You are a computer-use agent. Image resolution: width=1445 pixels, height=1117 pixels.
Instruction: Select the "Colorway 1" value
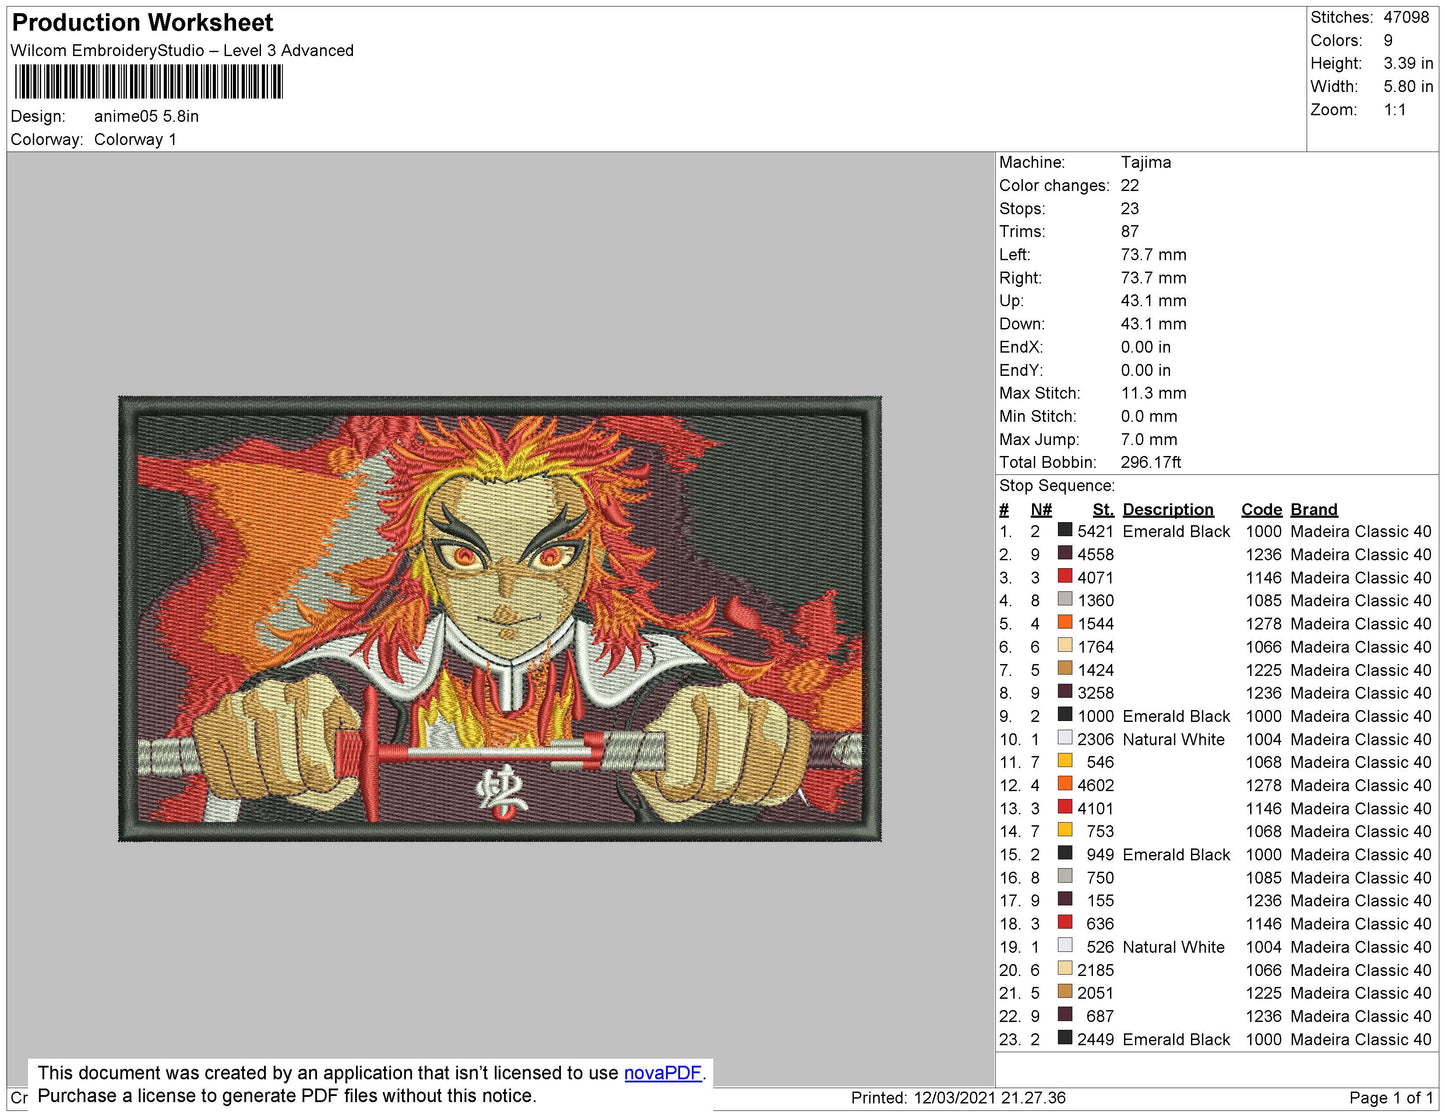point(135,139)
